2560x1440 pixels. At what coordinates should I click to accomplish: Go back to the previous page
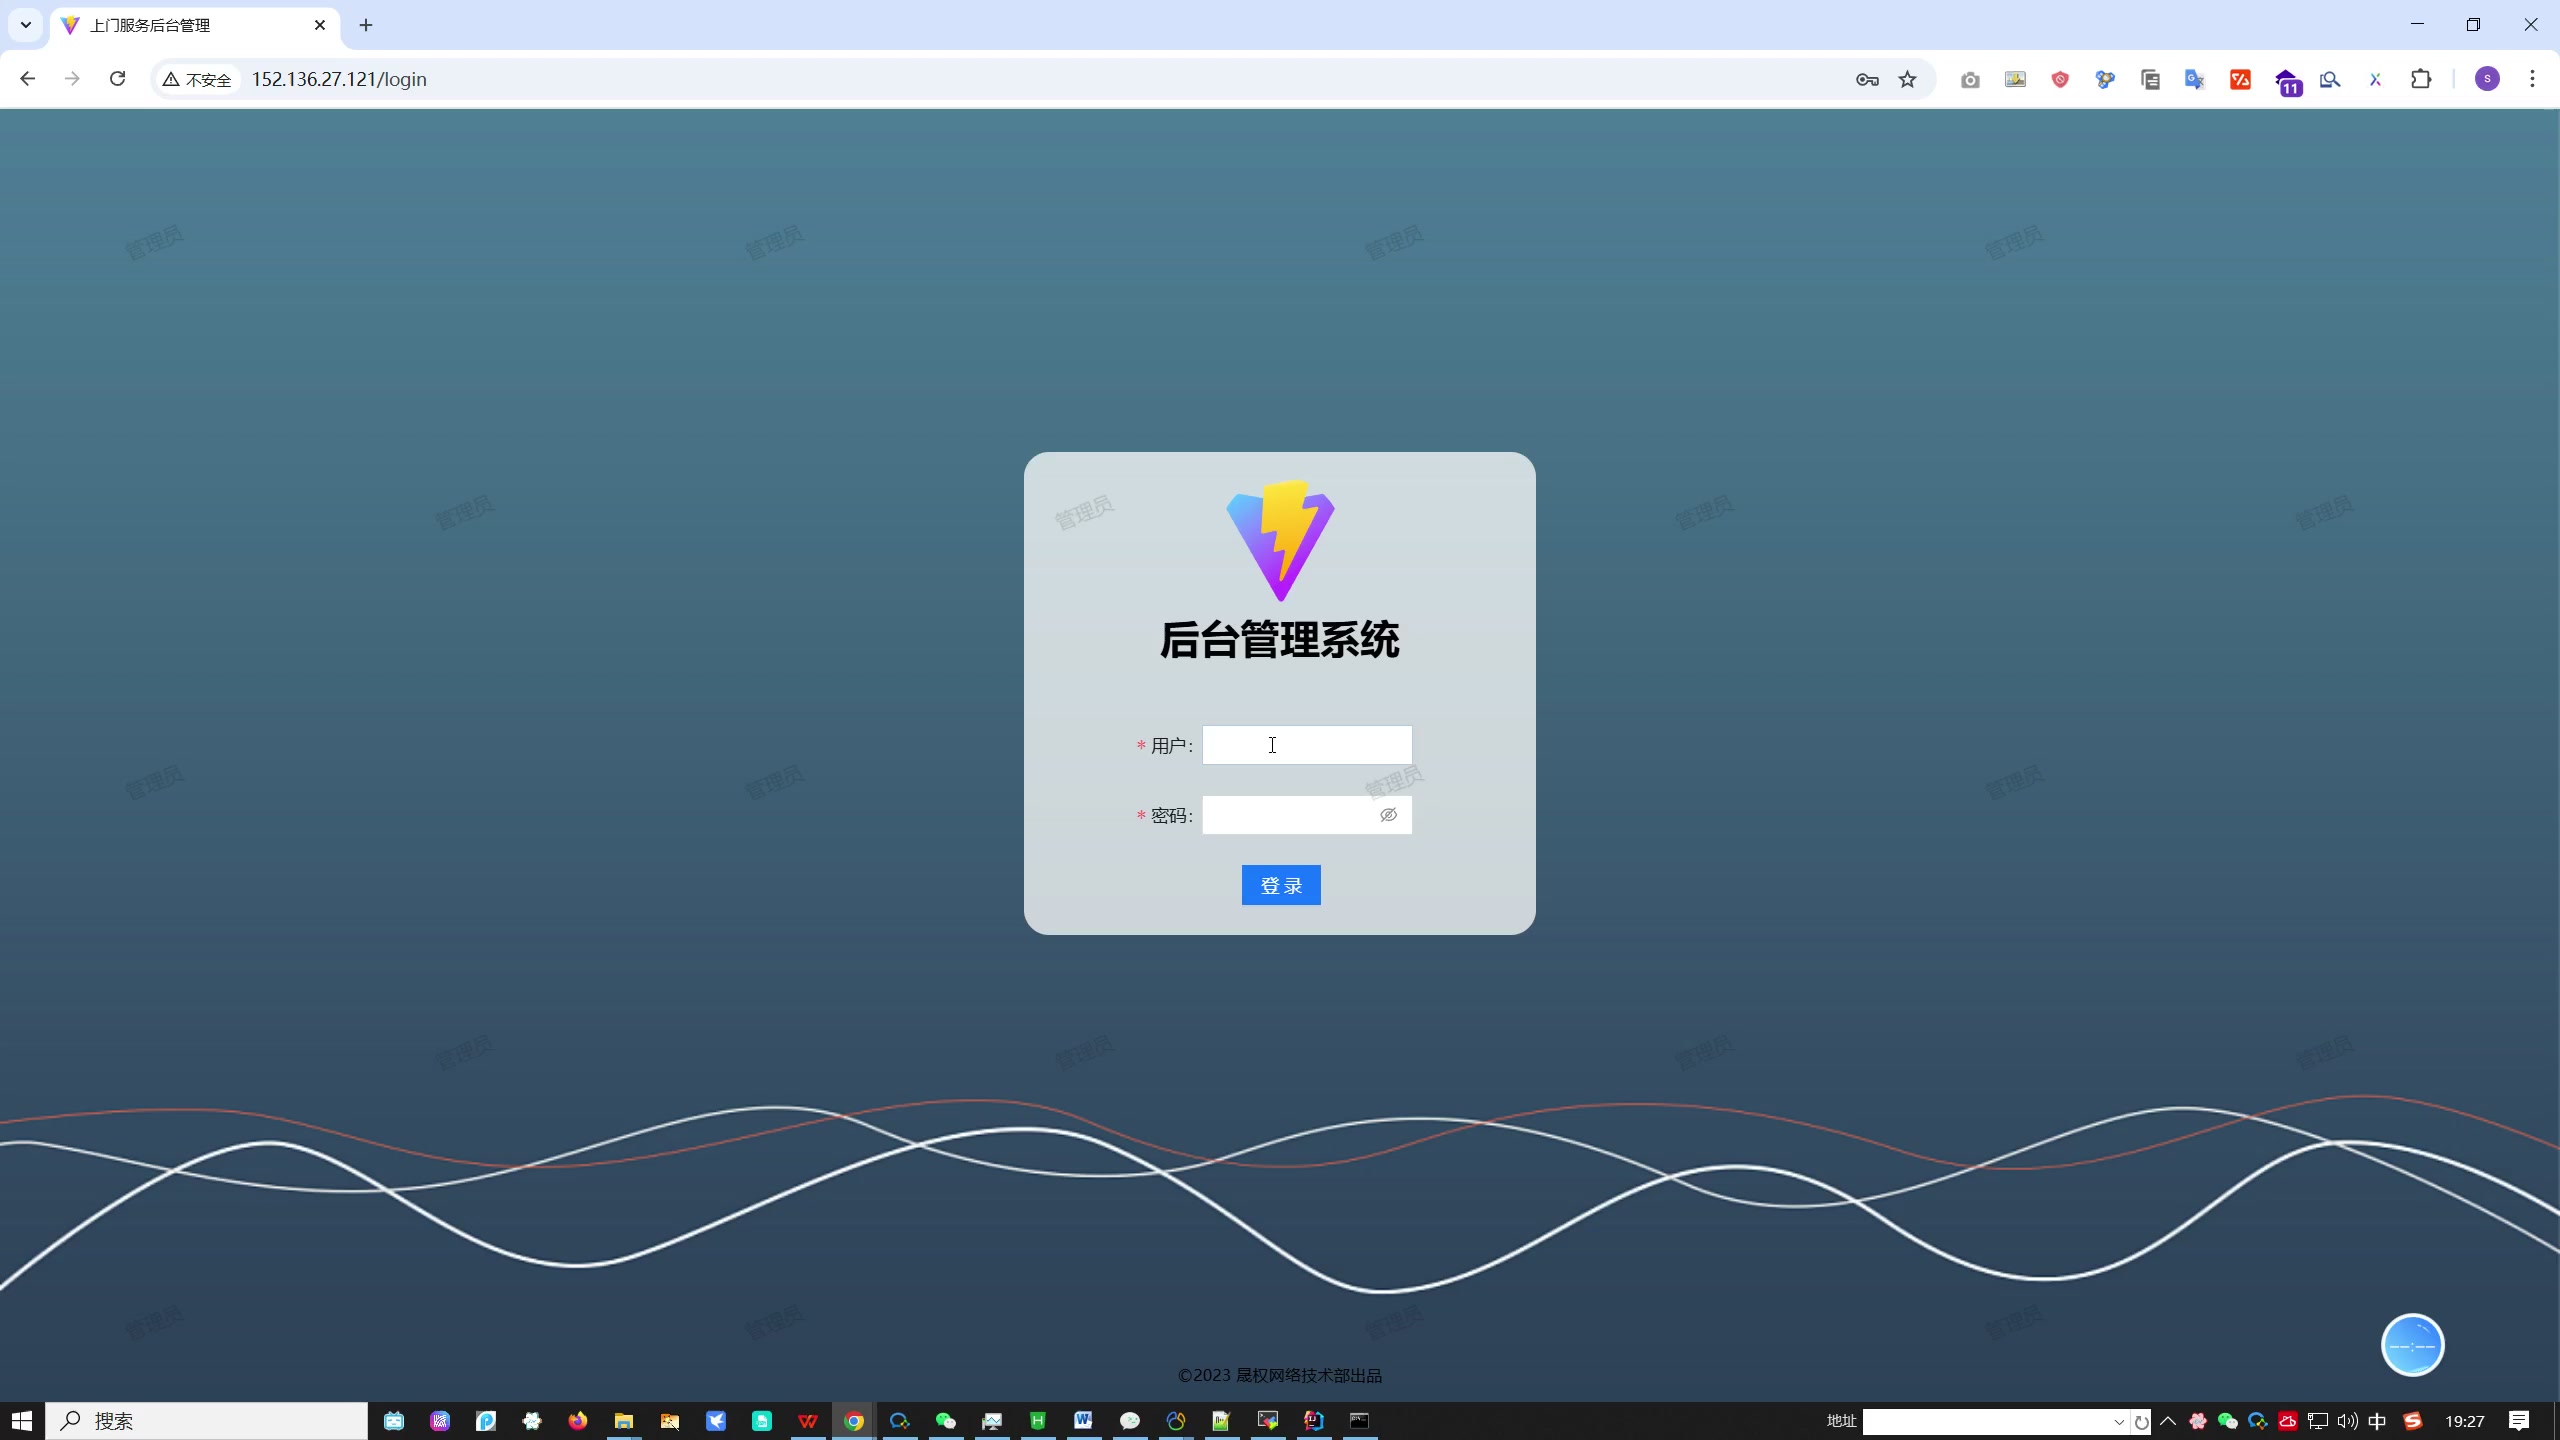tap(27, 79)
